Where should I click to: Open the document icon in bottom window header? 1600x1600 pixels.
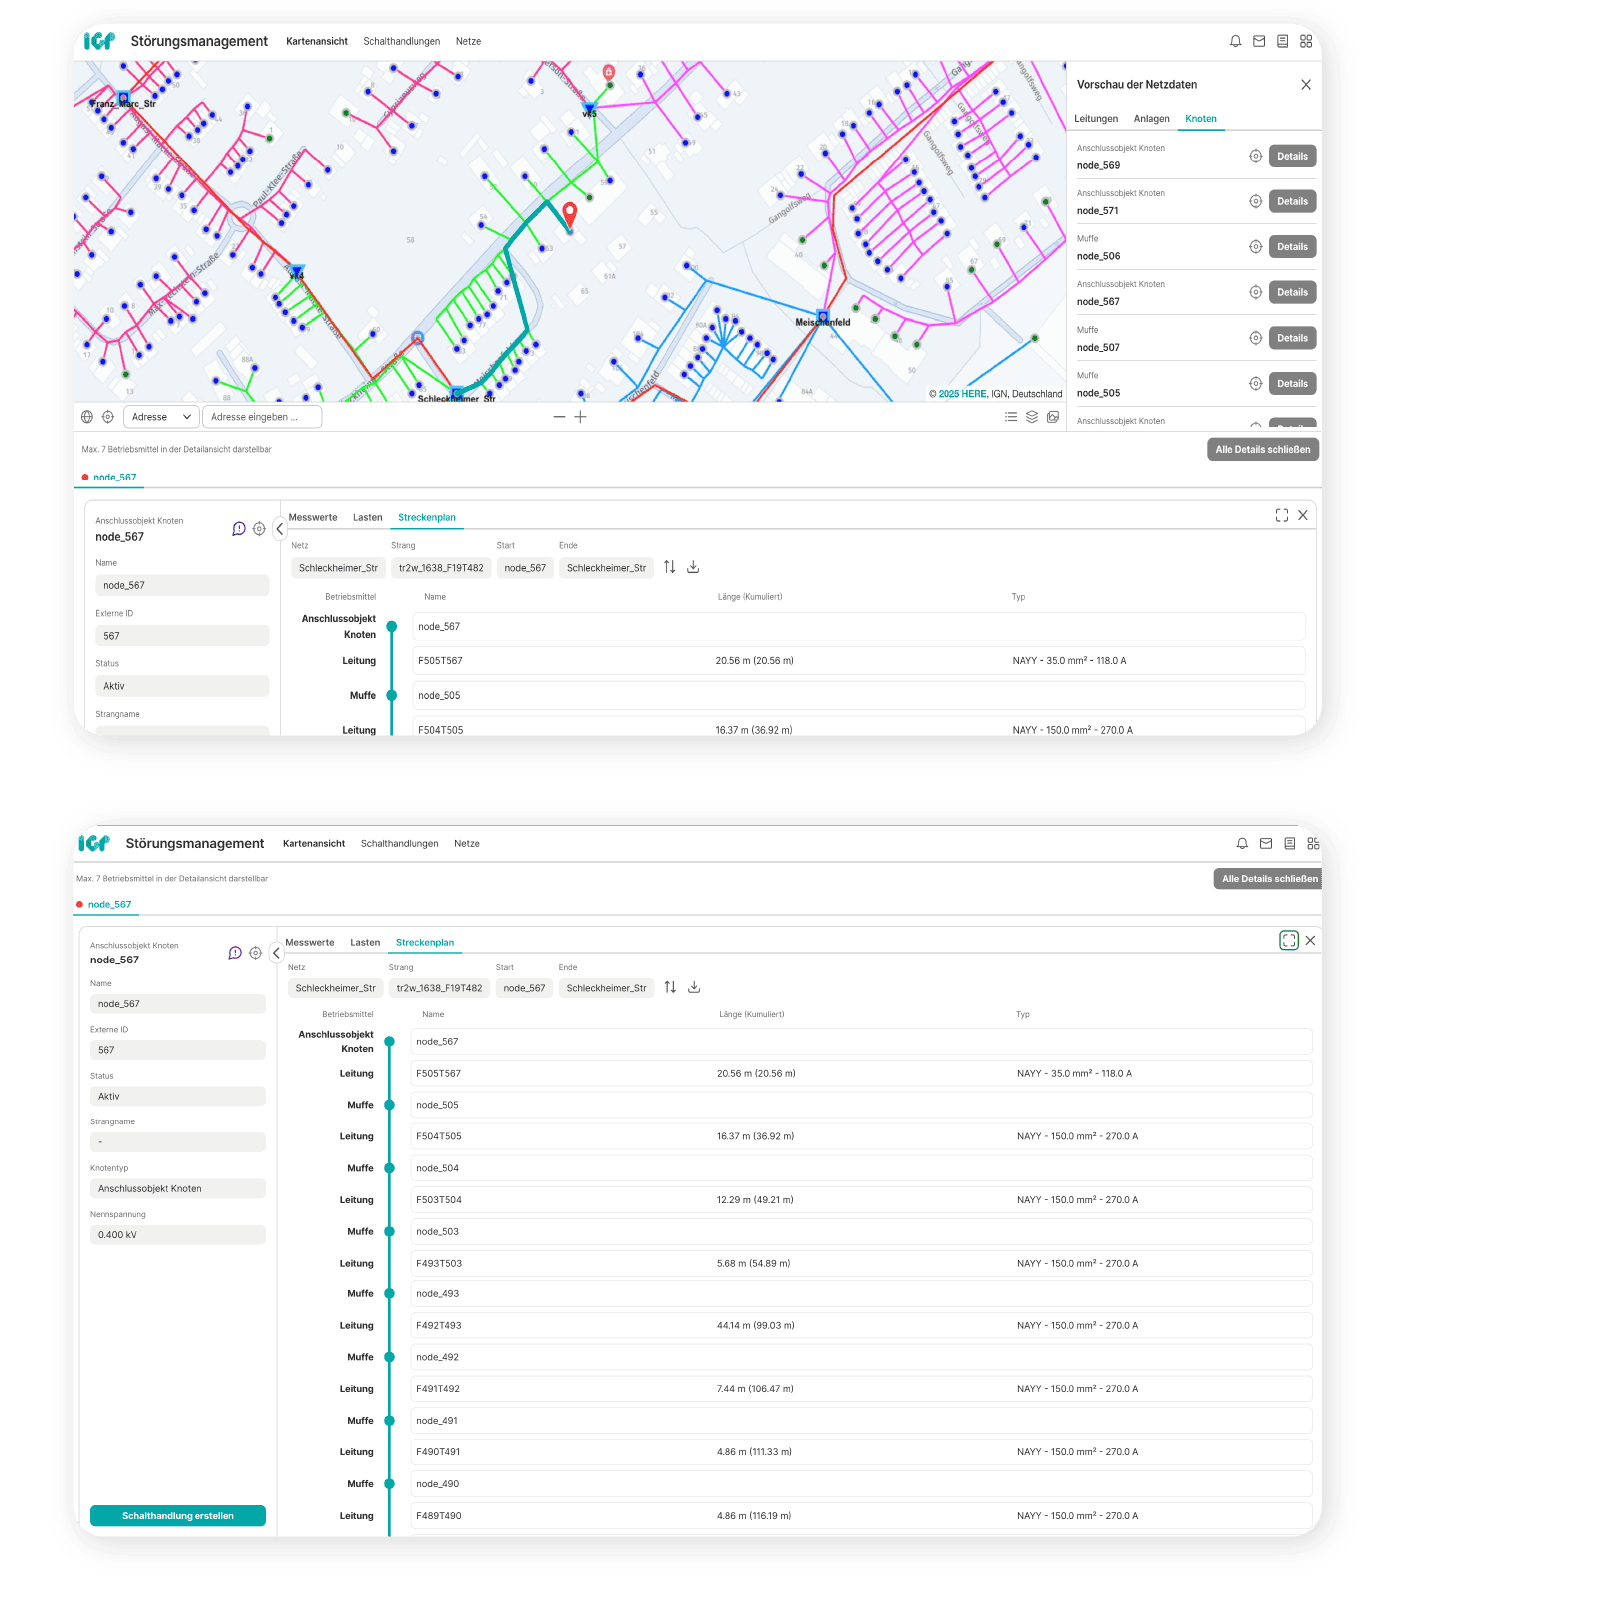(1289, 843)
